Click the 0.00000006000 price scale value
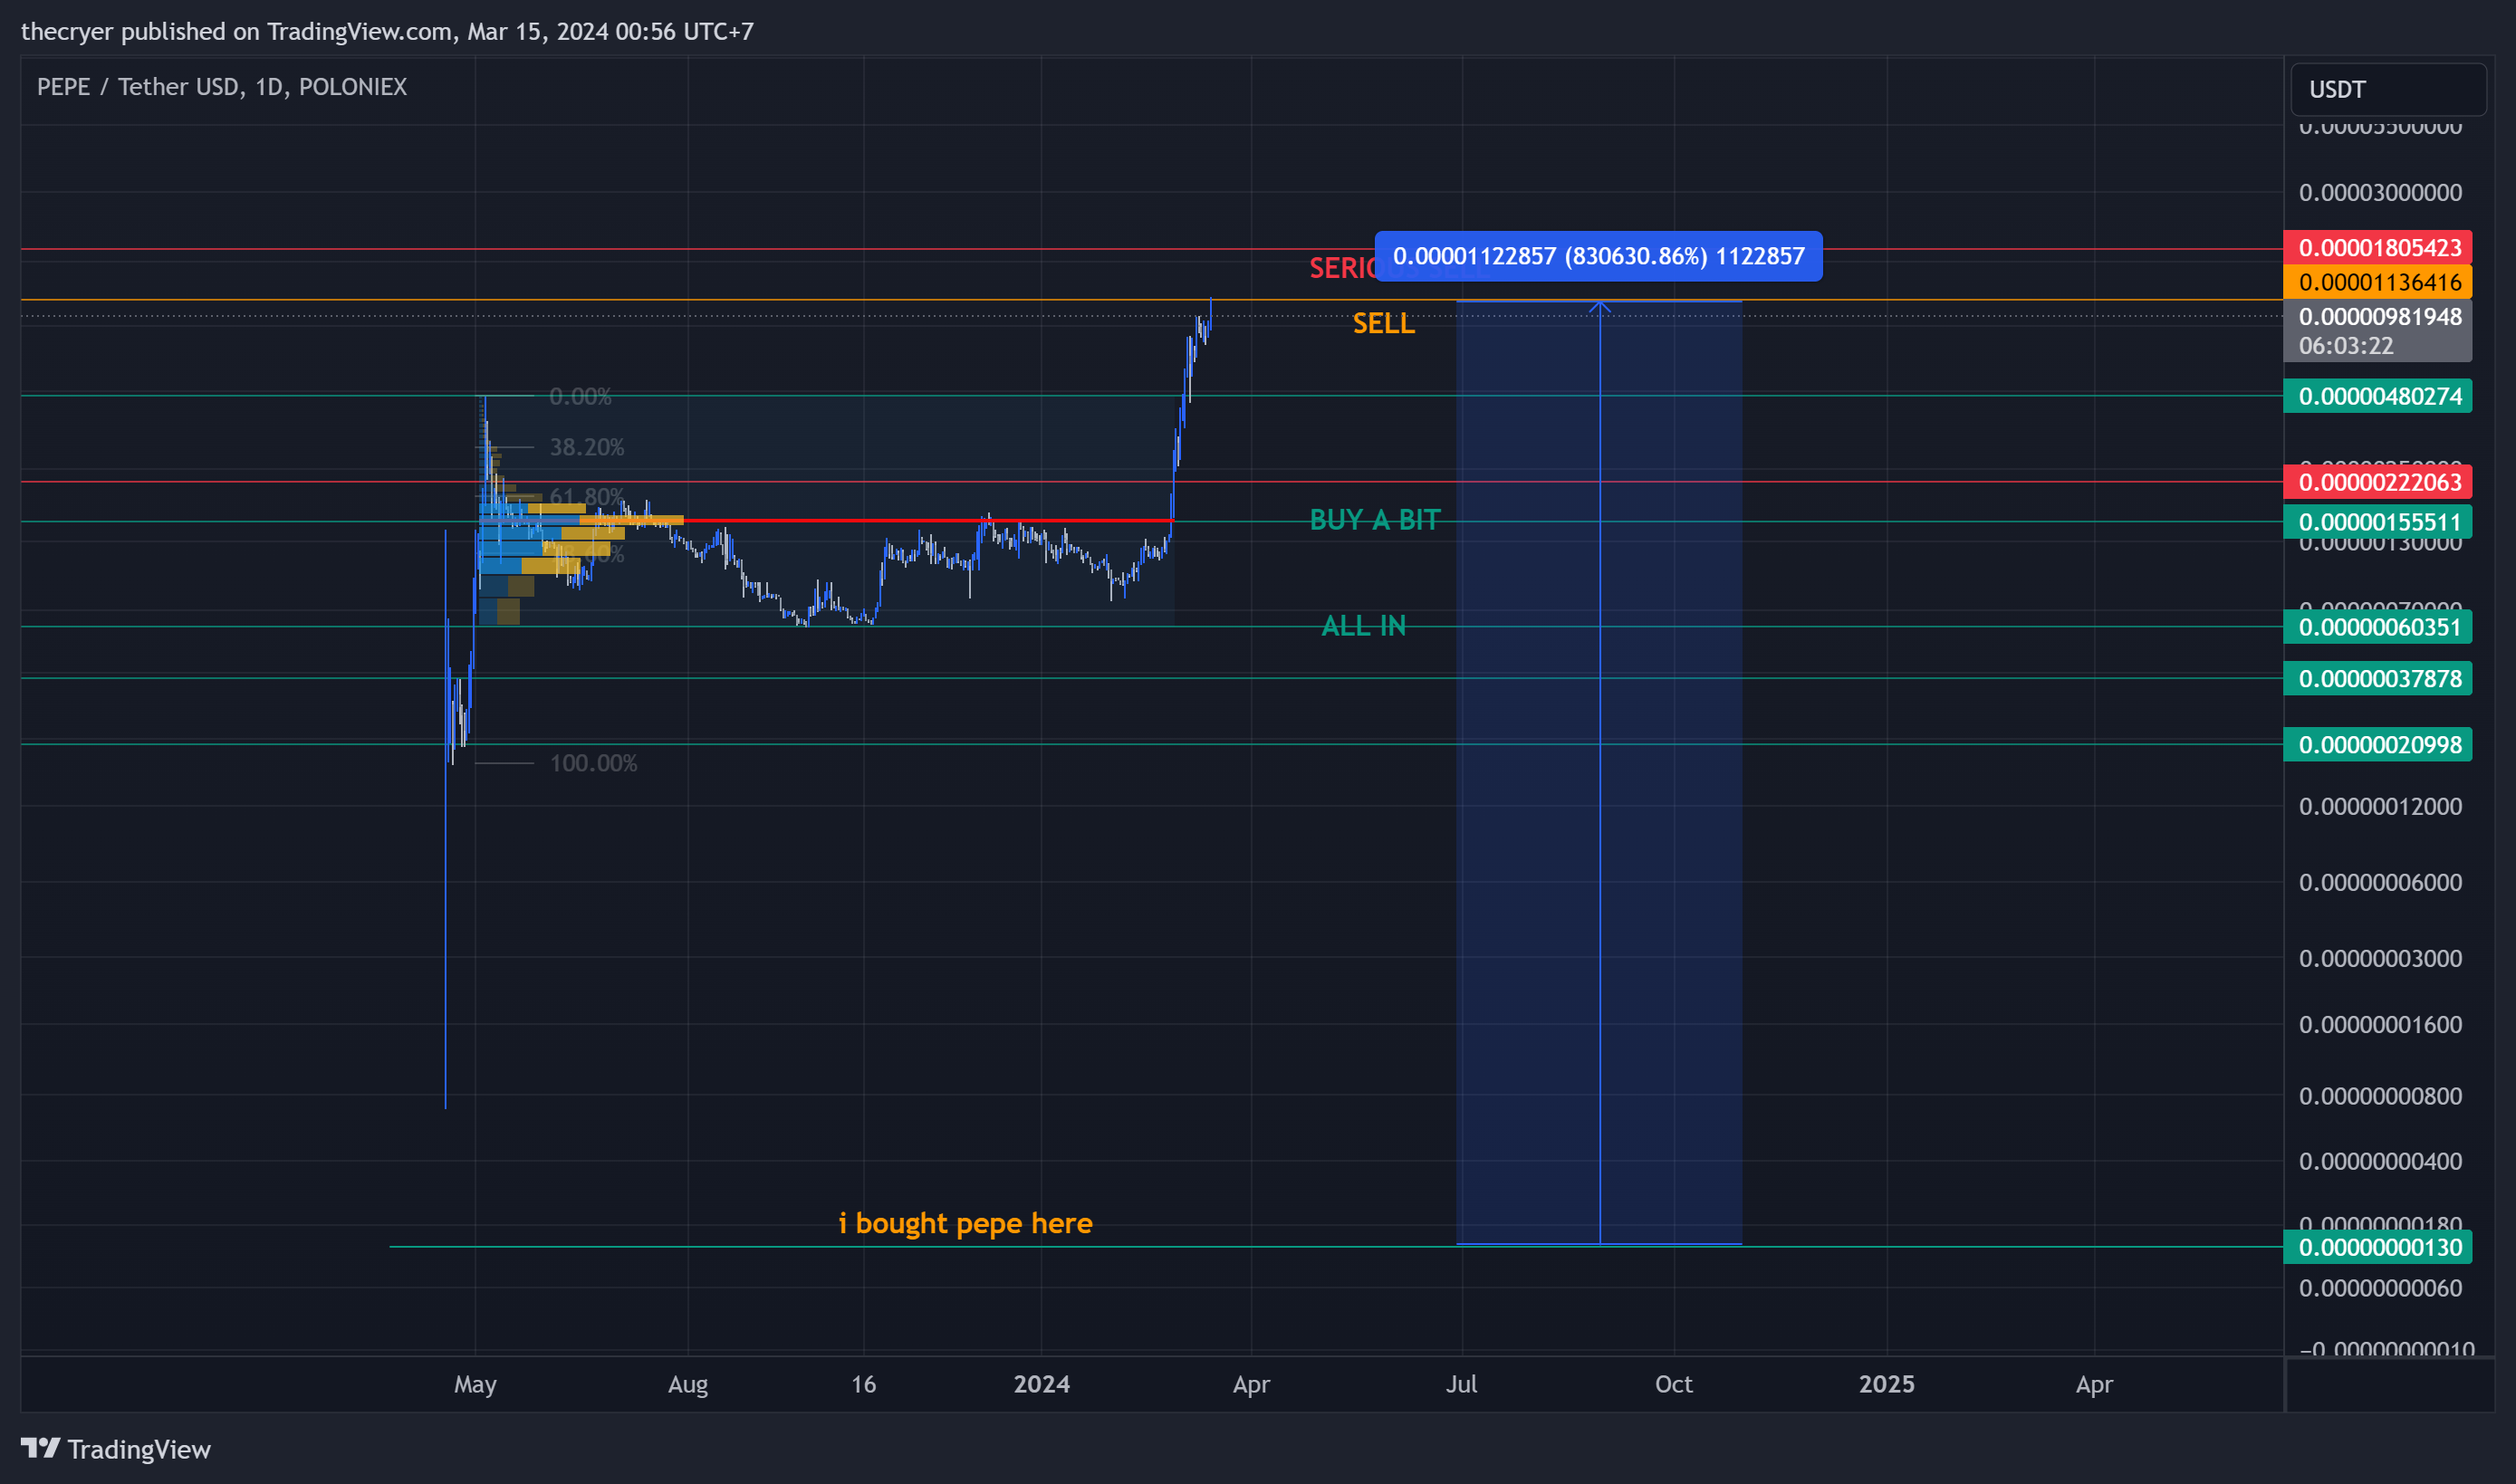Viewport: 2516px width, 1484px height. (x=2380, y=882)
